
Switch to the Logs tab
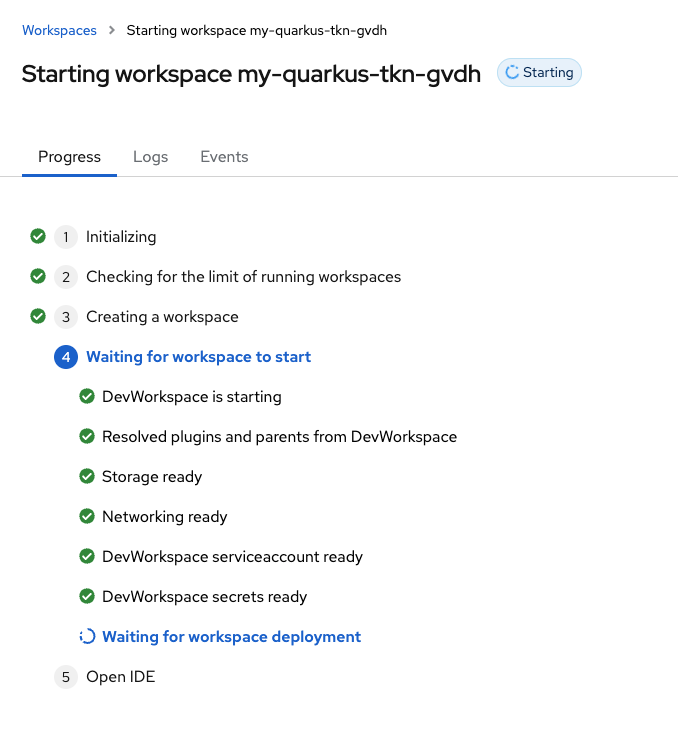pos(150,157)
